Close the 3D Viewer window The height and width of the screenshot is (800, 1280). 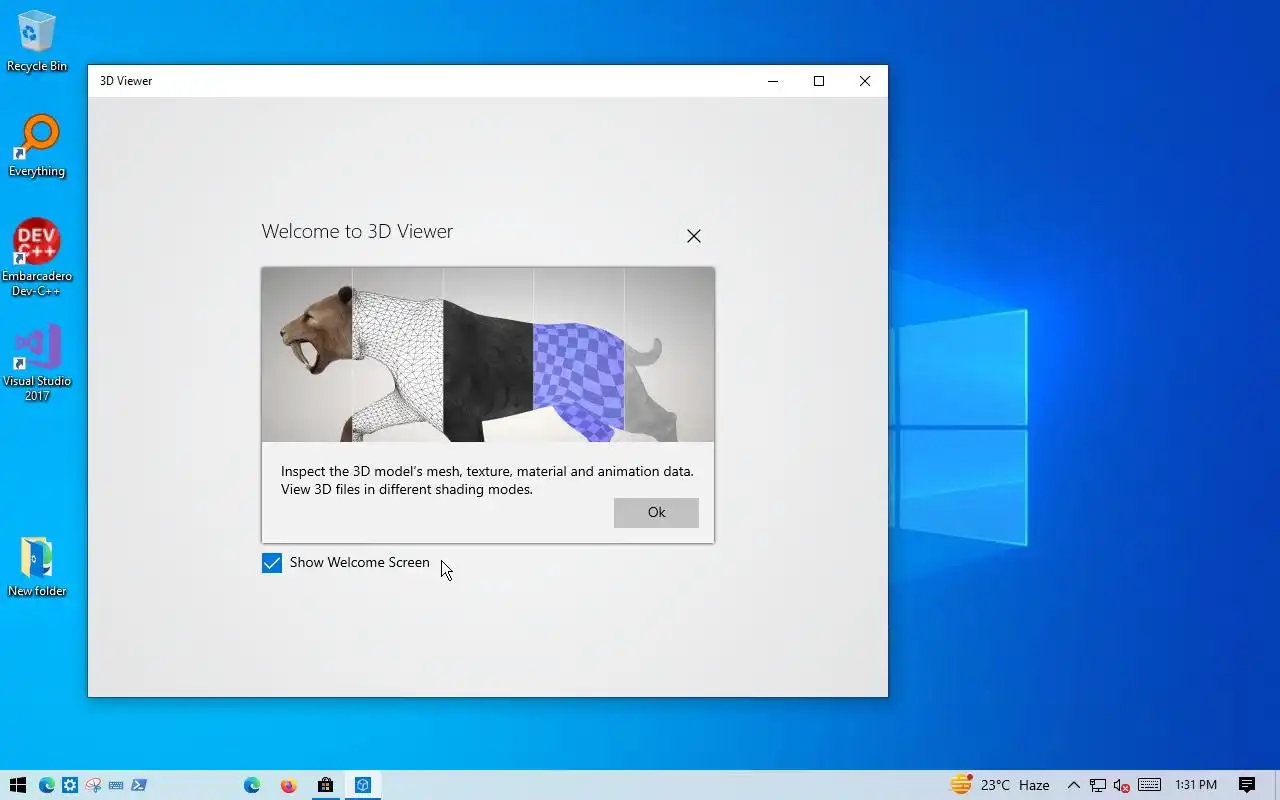[x=865, y=81]
